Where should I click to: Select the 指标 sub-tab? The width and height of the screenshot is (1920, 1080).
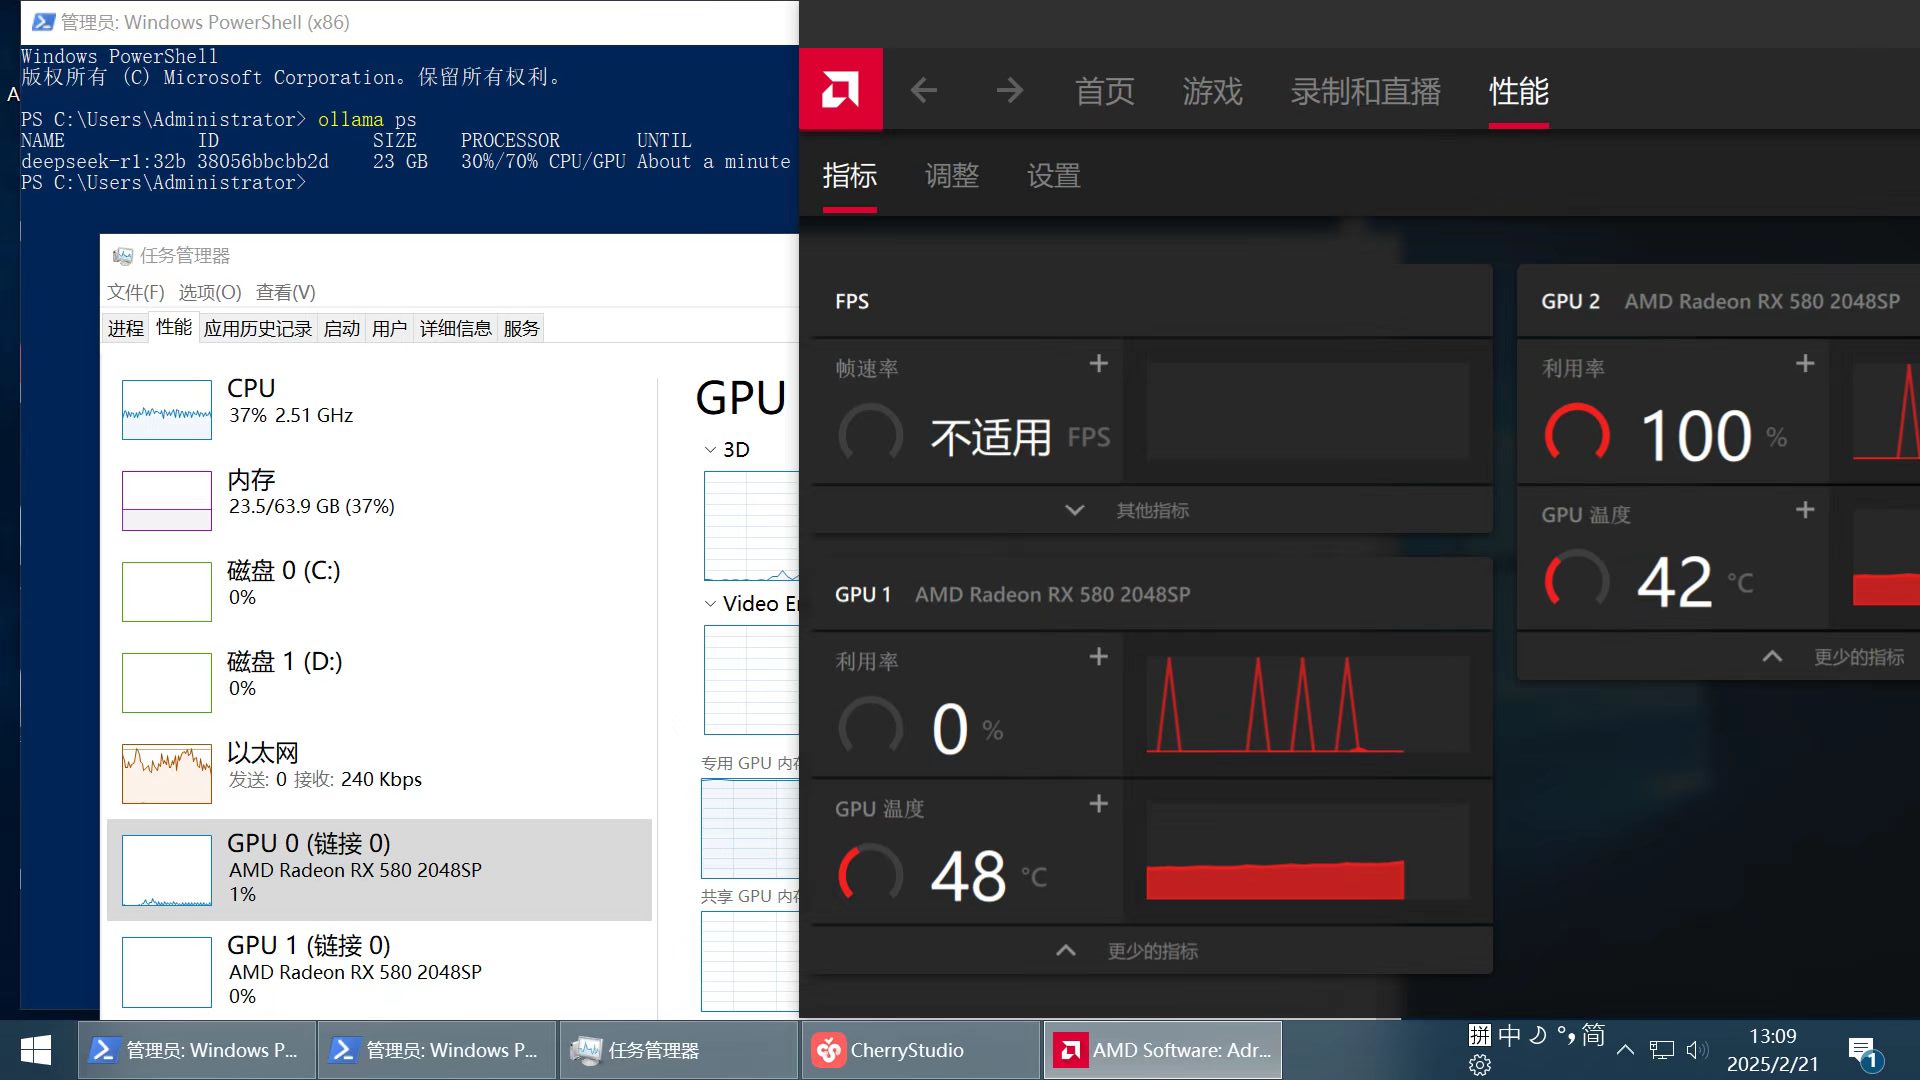850,176
